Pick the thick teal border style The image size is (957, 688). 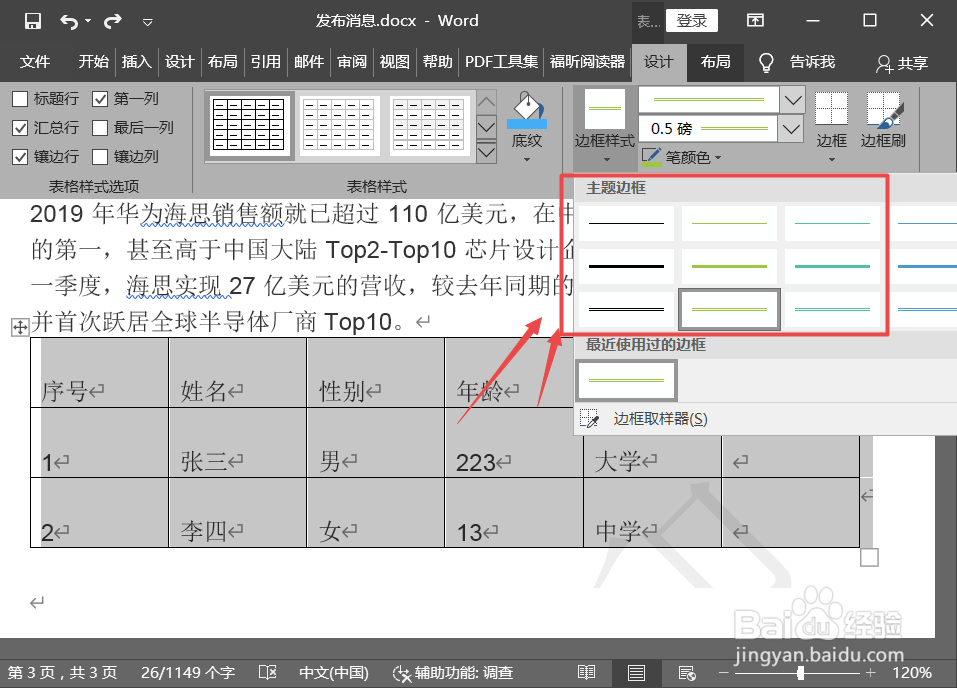coord(832,266)
